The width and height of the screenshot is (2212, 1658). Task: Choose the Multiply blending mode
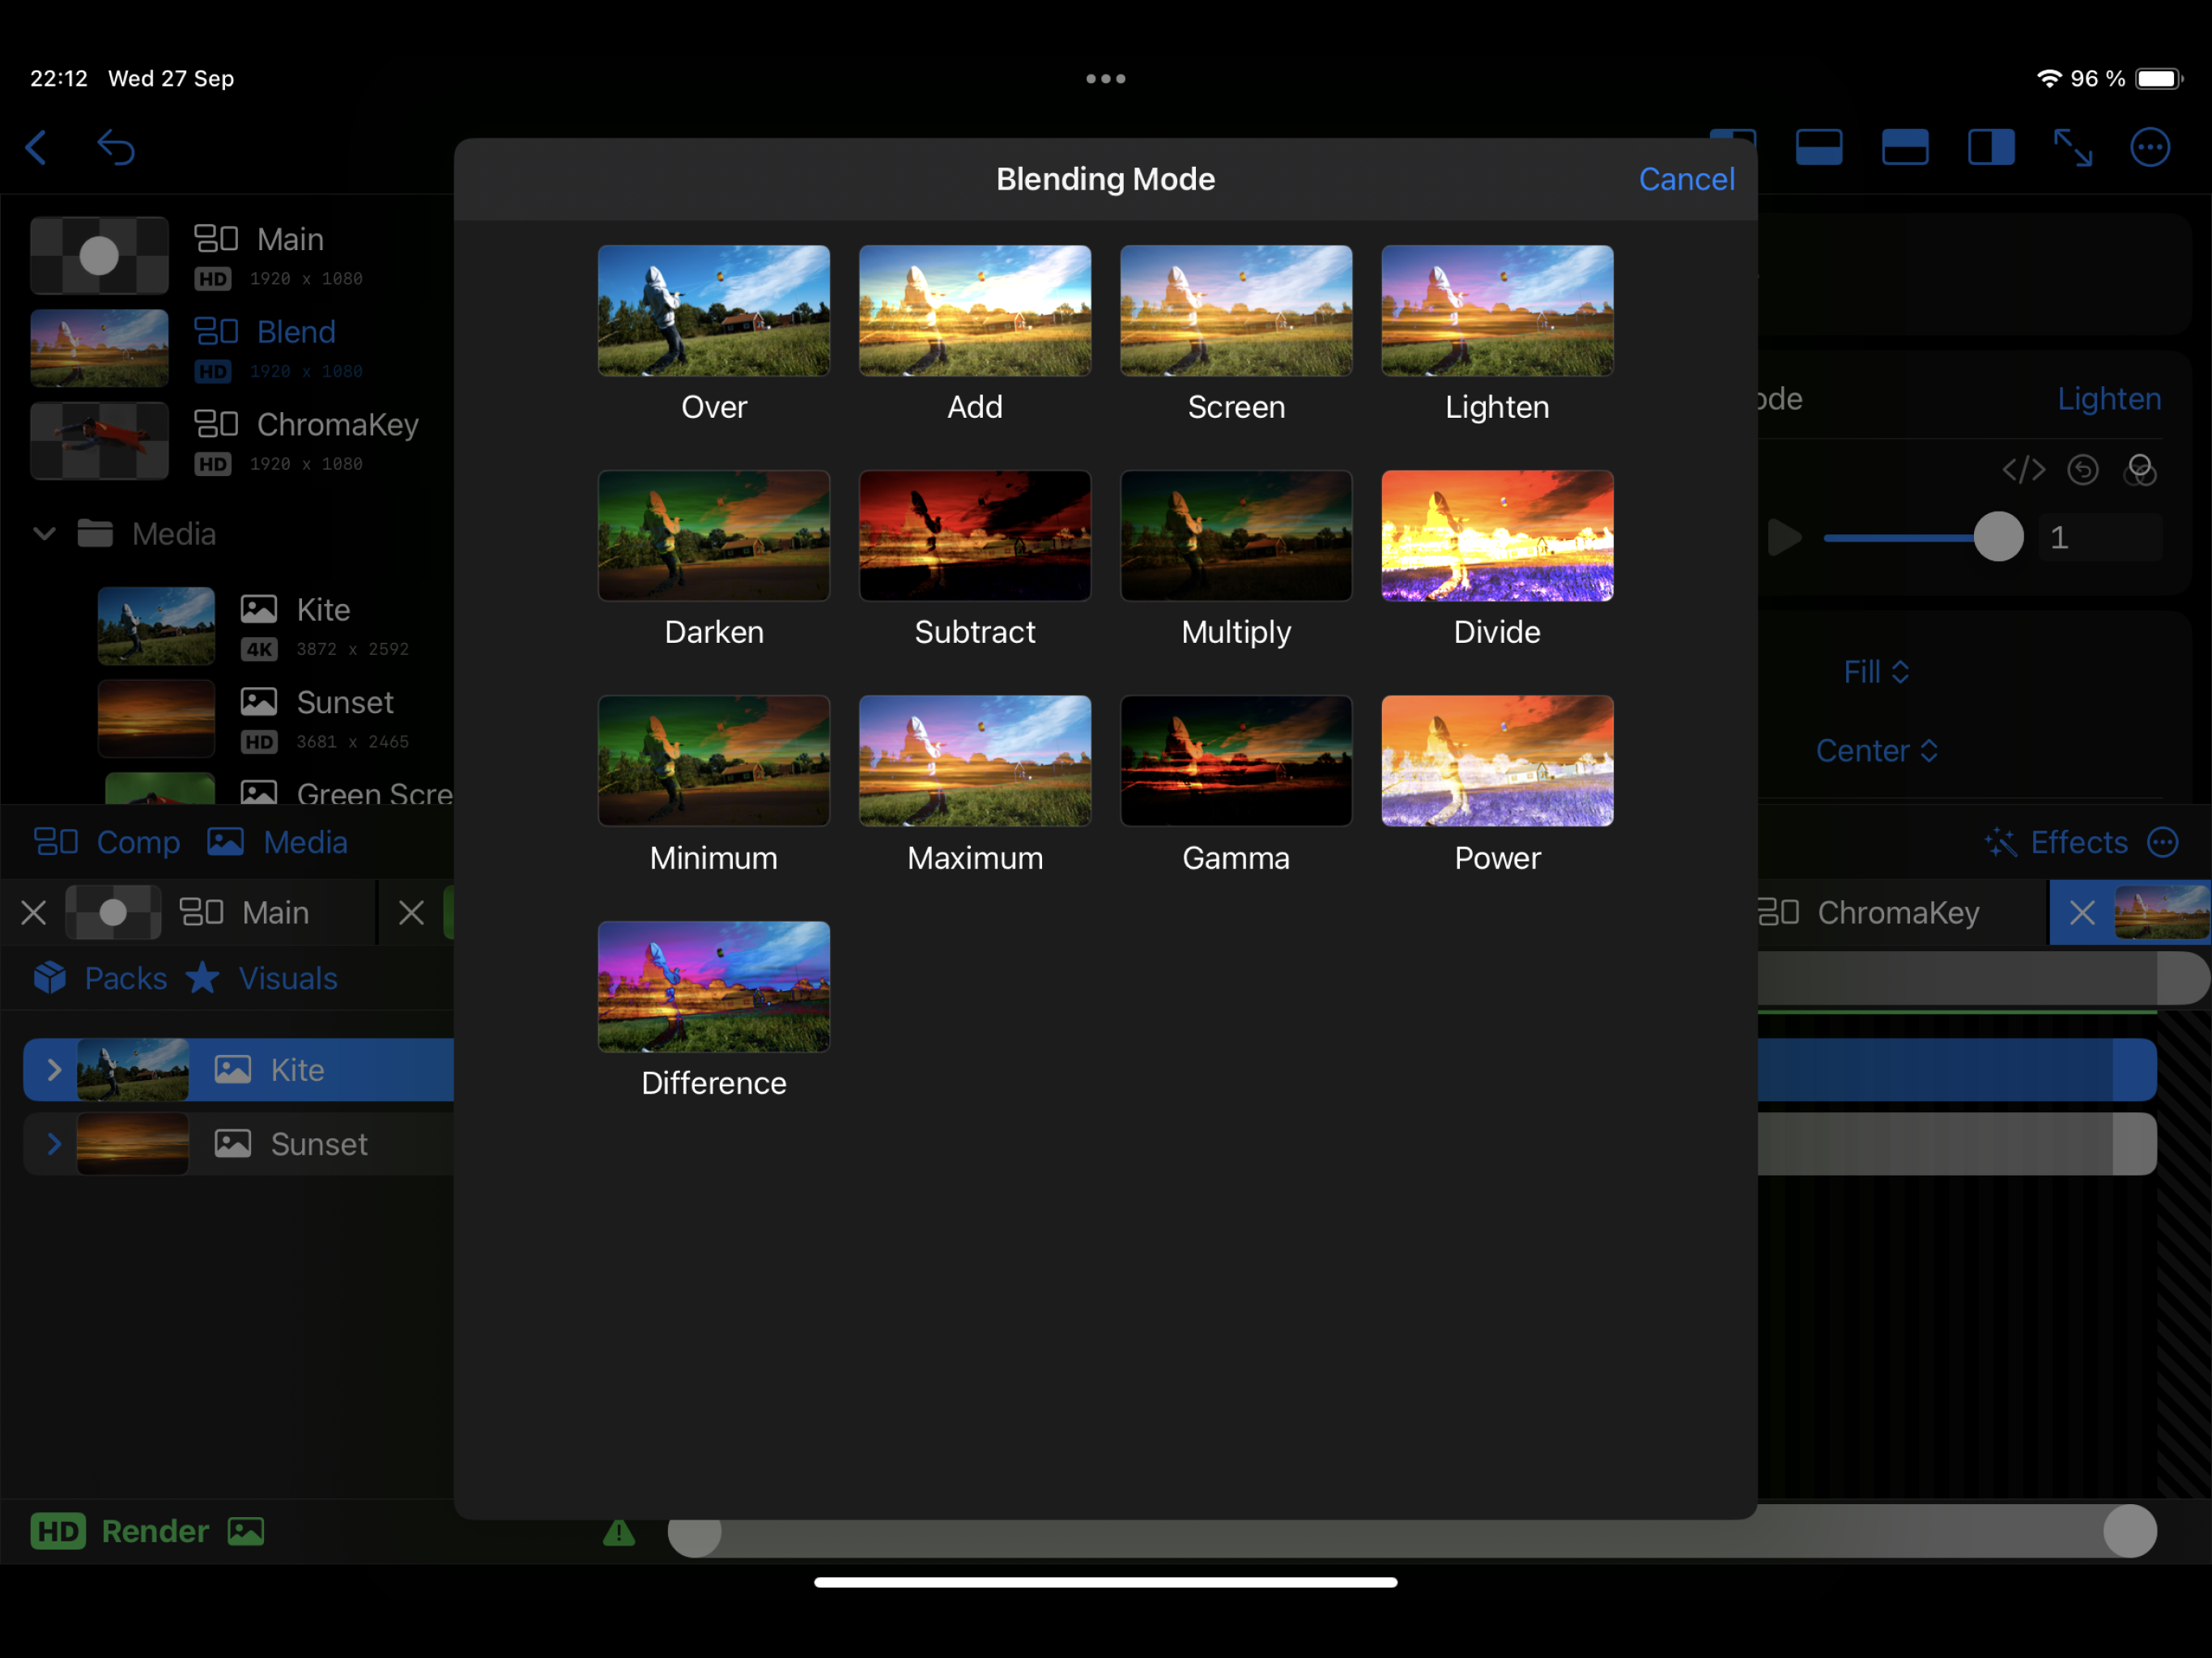pyautogui.click(x=1236, y=537)
